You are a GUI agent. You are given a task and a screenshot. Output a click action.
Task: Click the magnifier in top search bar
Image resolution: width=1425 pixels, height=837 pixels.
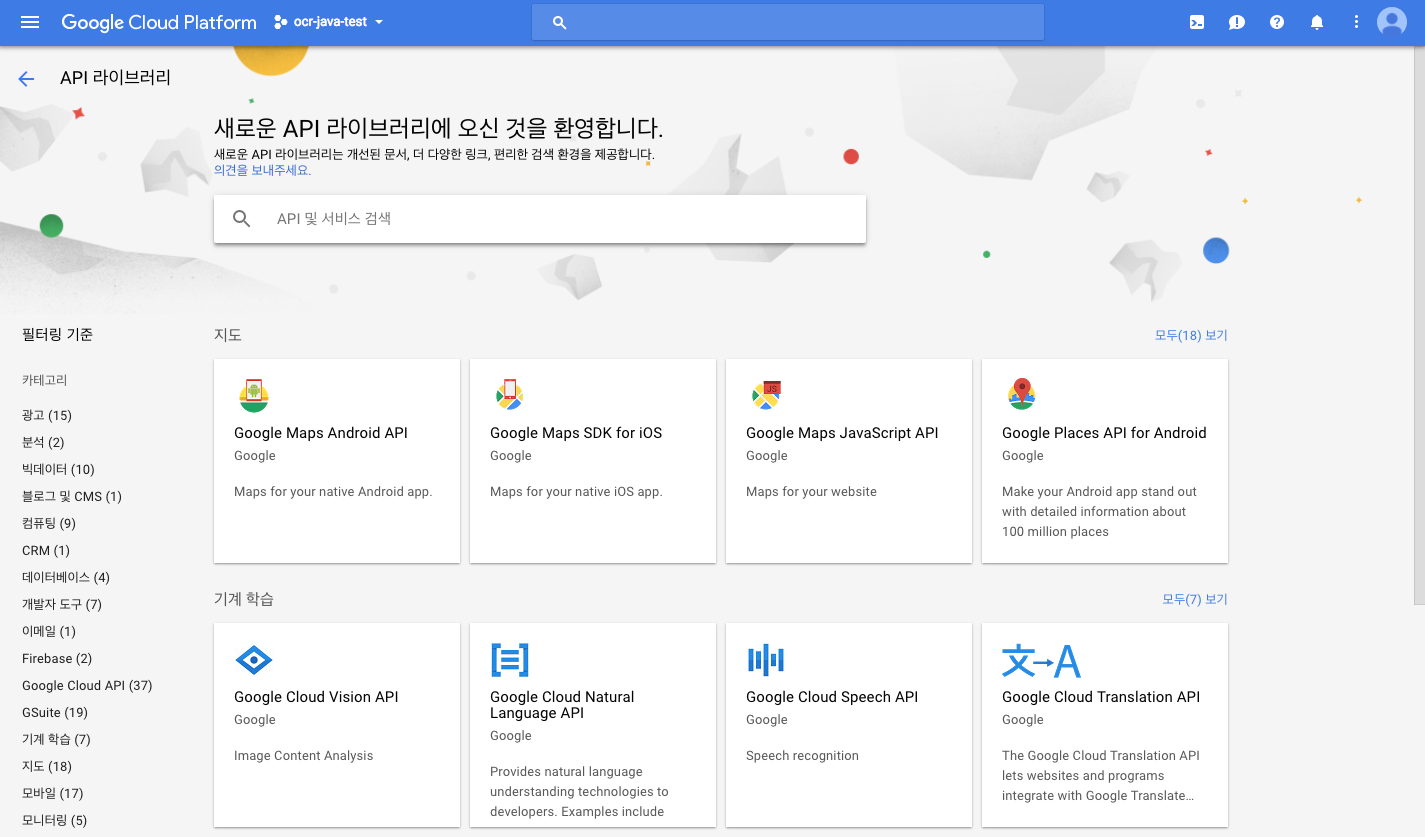[x=560, y=22]
